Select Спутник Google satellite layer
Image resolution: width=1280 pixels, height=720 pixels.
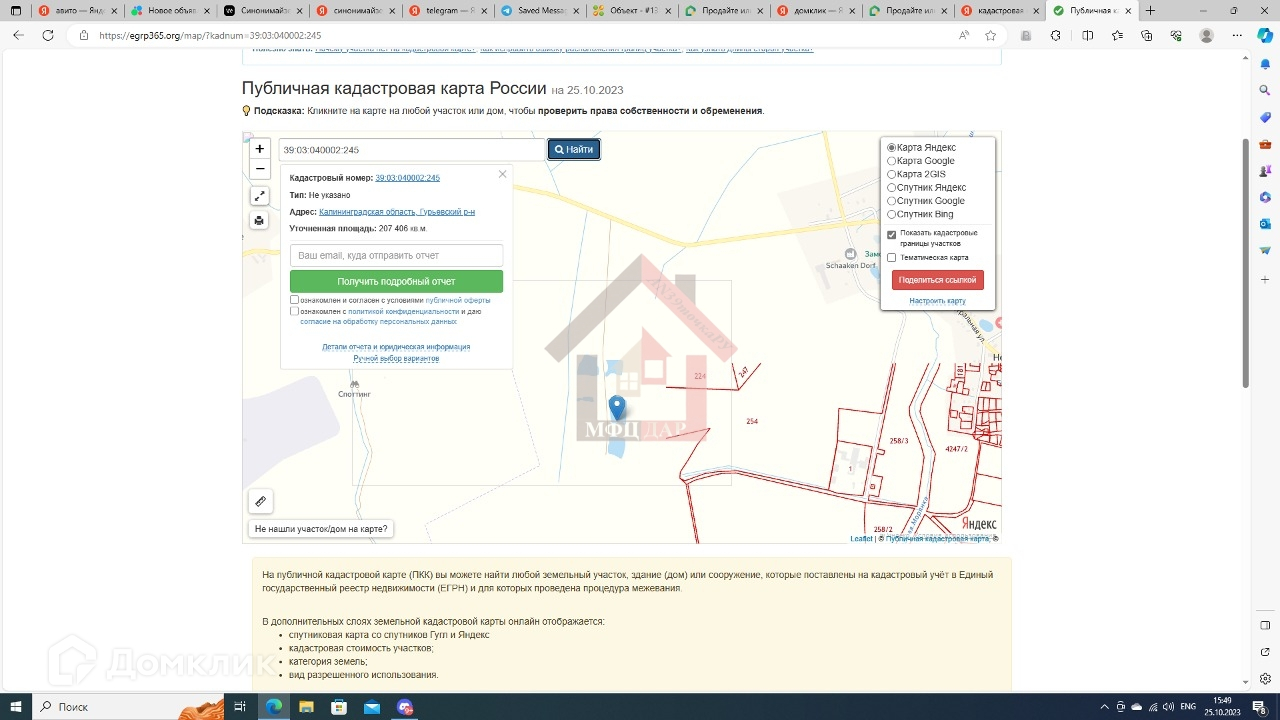pyautogui.click(x=892, y=201)
